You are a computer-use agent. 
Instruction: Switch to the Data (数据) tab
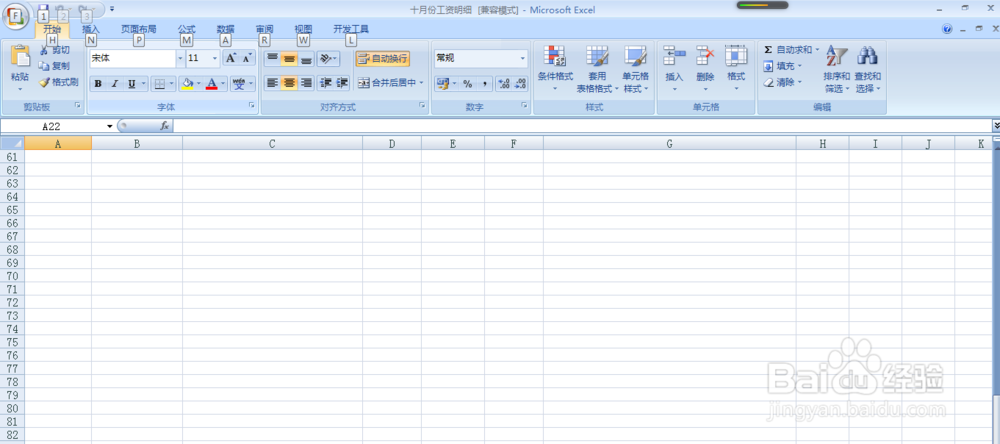click(225, 29)
